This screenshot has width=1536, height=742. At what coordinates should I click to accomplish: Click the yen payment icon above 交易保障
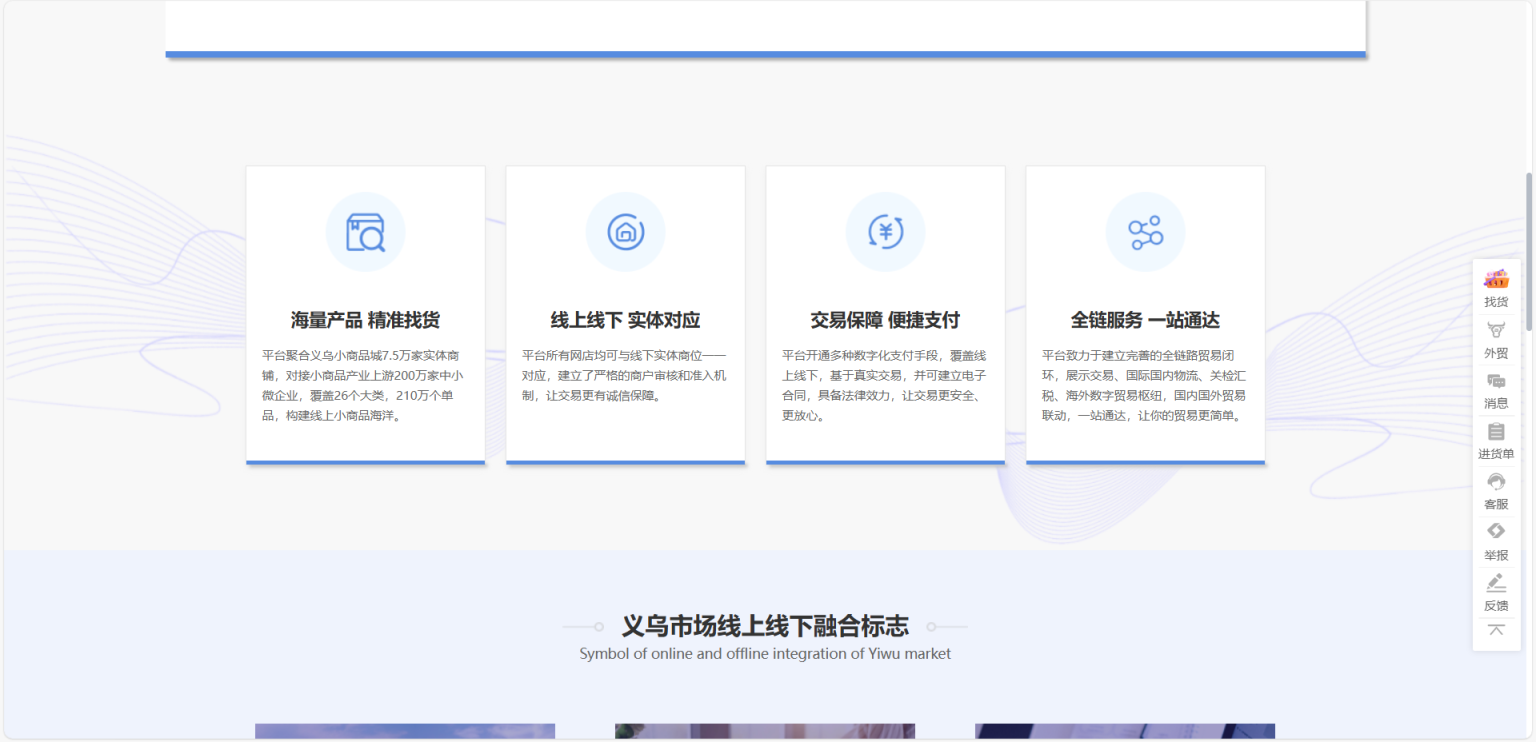click(x=885, y=232)
